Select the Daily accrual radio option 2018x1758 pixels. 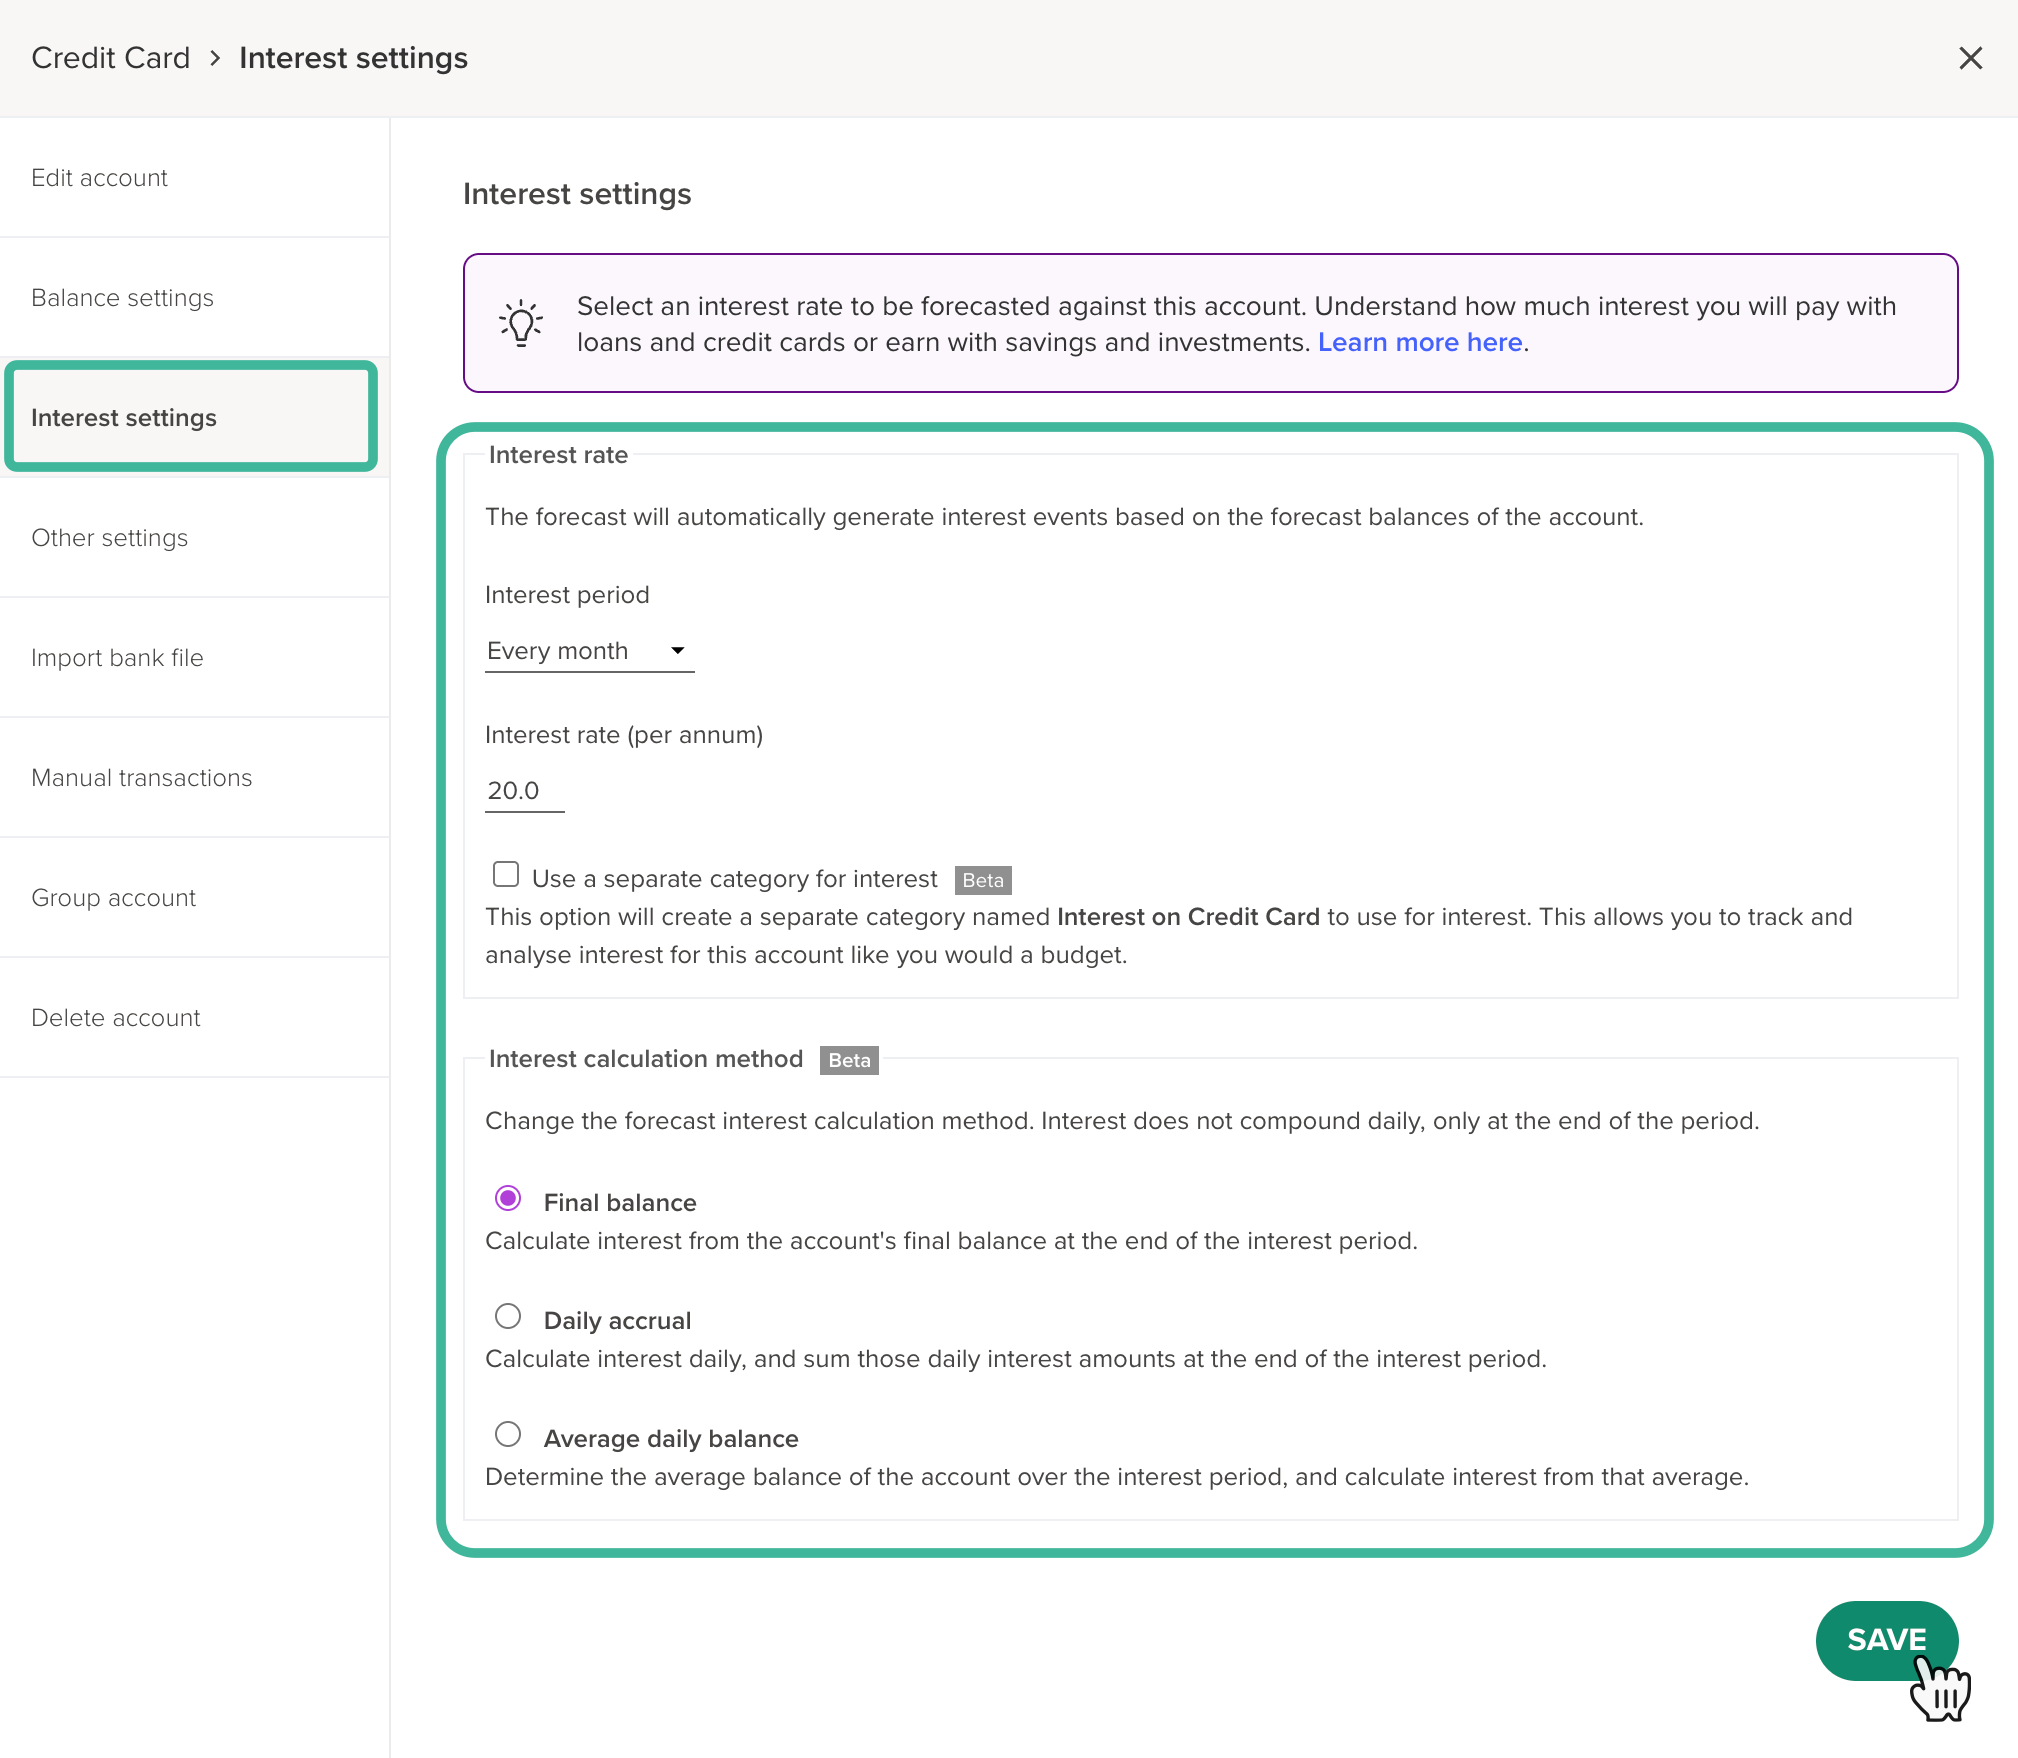508,1316
